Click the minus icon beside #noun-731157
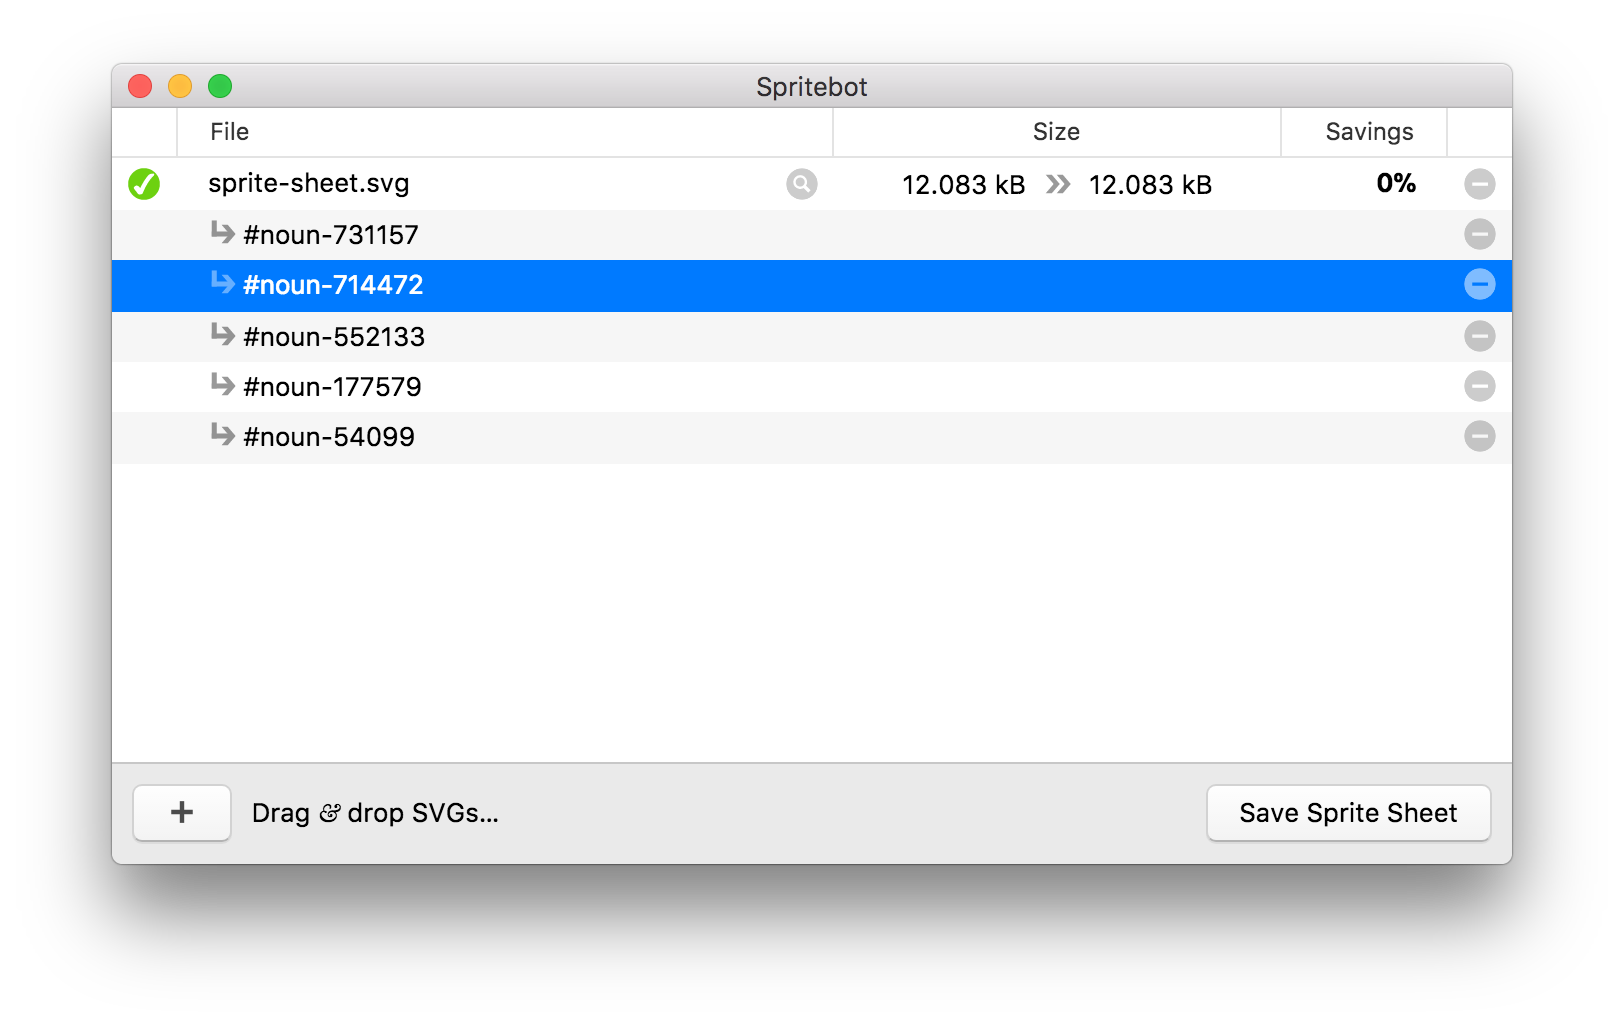The height and width of the screenshot is (1024, 1624). [x=1480, y=234]
